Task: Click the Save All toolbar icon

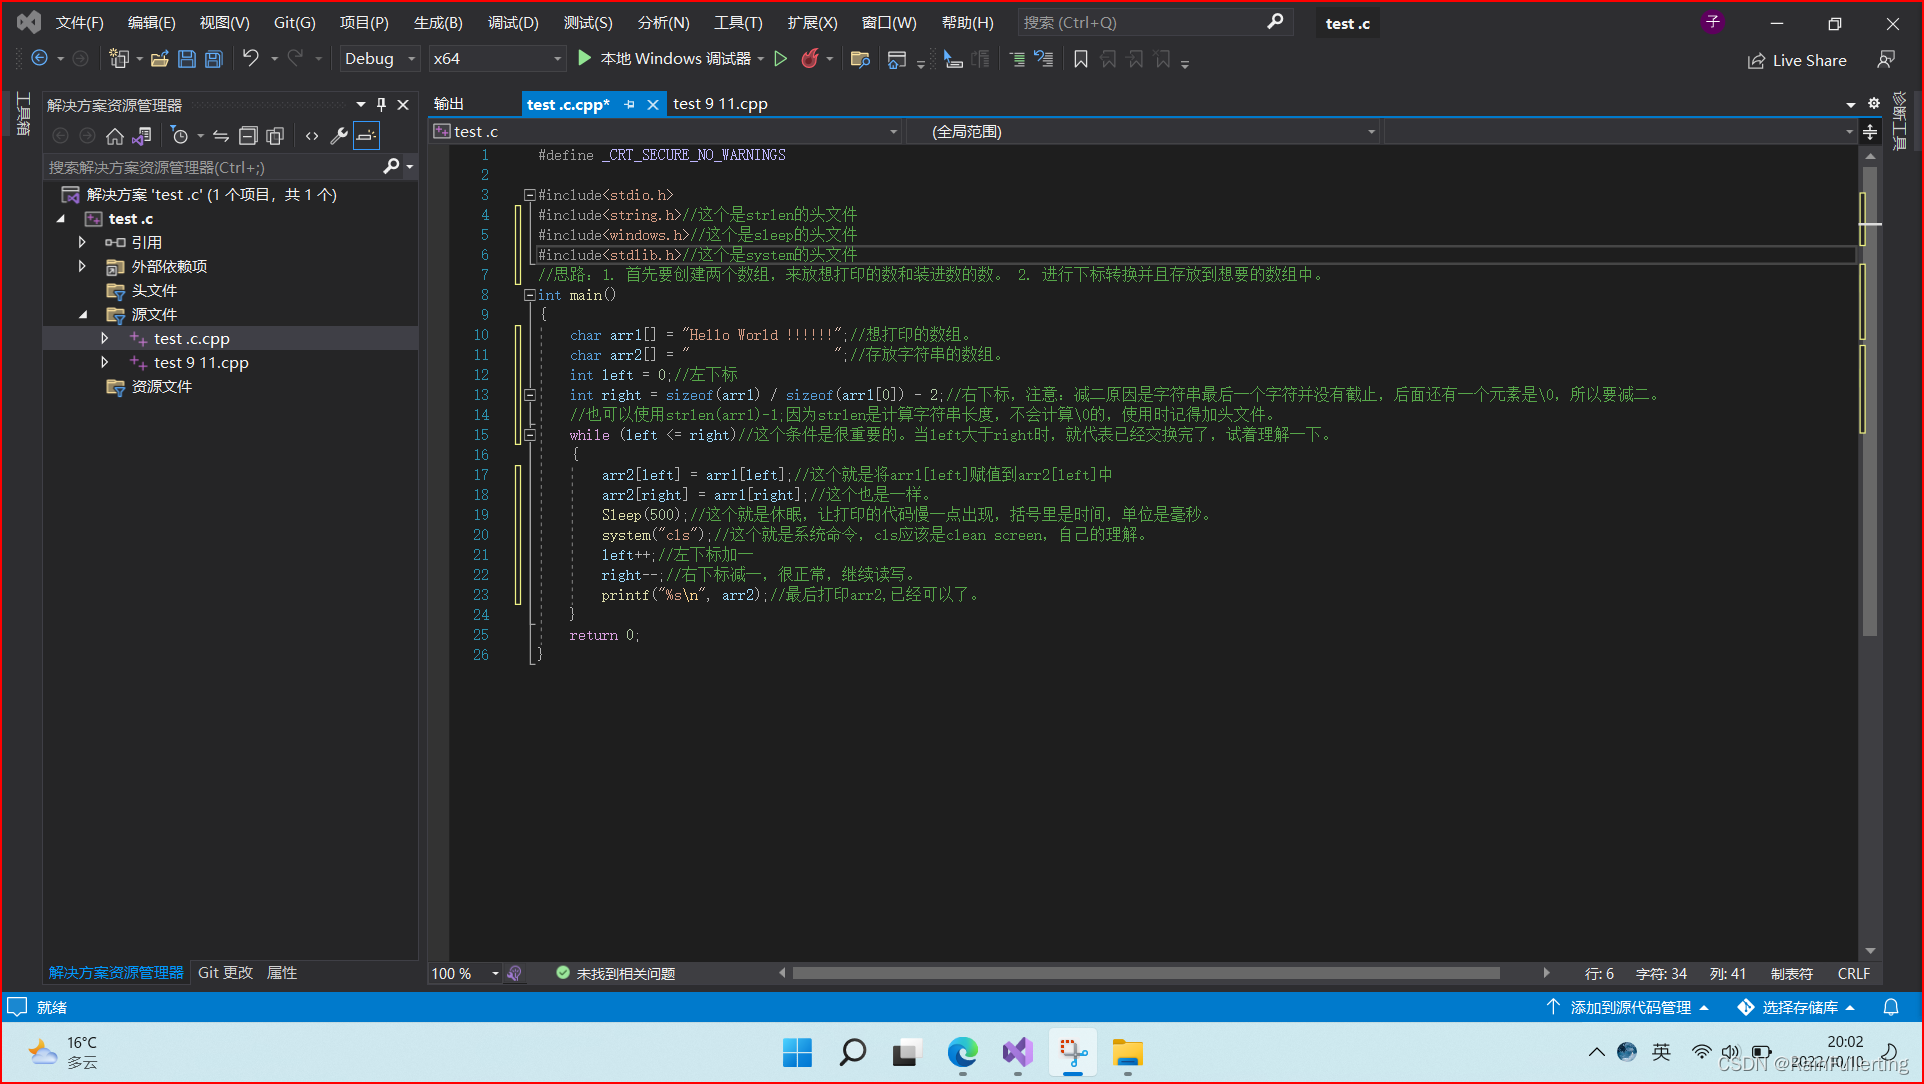Action: pyautogui.click(x=213, y=59)
